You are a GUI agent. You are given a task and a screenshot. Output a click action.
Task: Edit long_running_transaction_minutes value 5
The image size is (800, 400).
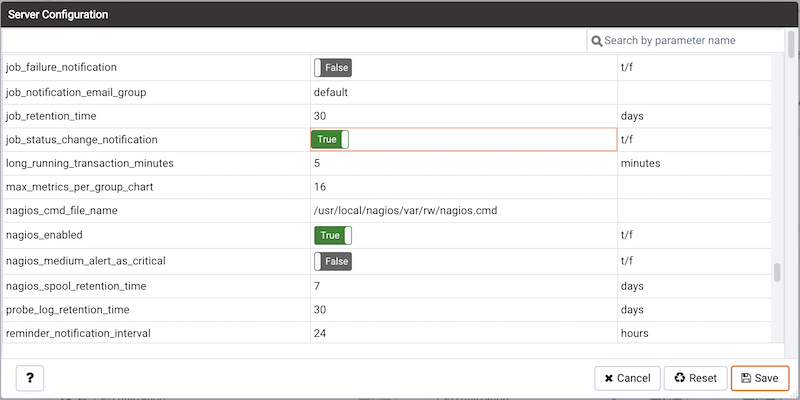tap(464, 163)
